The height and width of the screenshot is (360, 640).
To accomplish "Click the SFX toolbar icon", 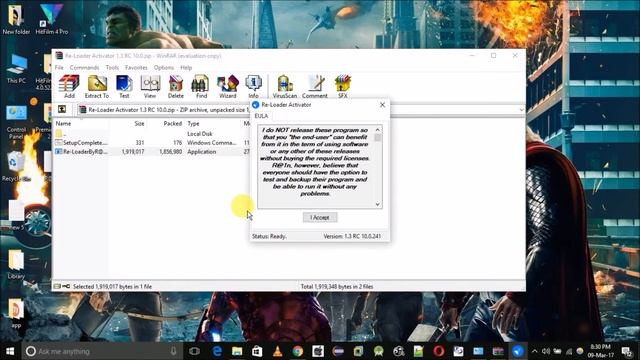I will (342, 86).
